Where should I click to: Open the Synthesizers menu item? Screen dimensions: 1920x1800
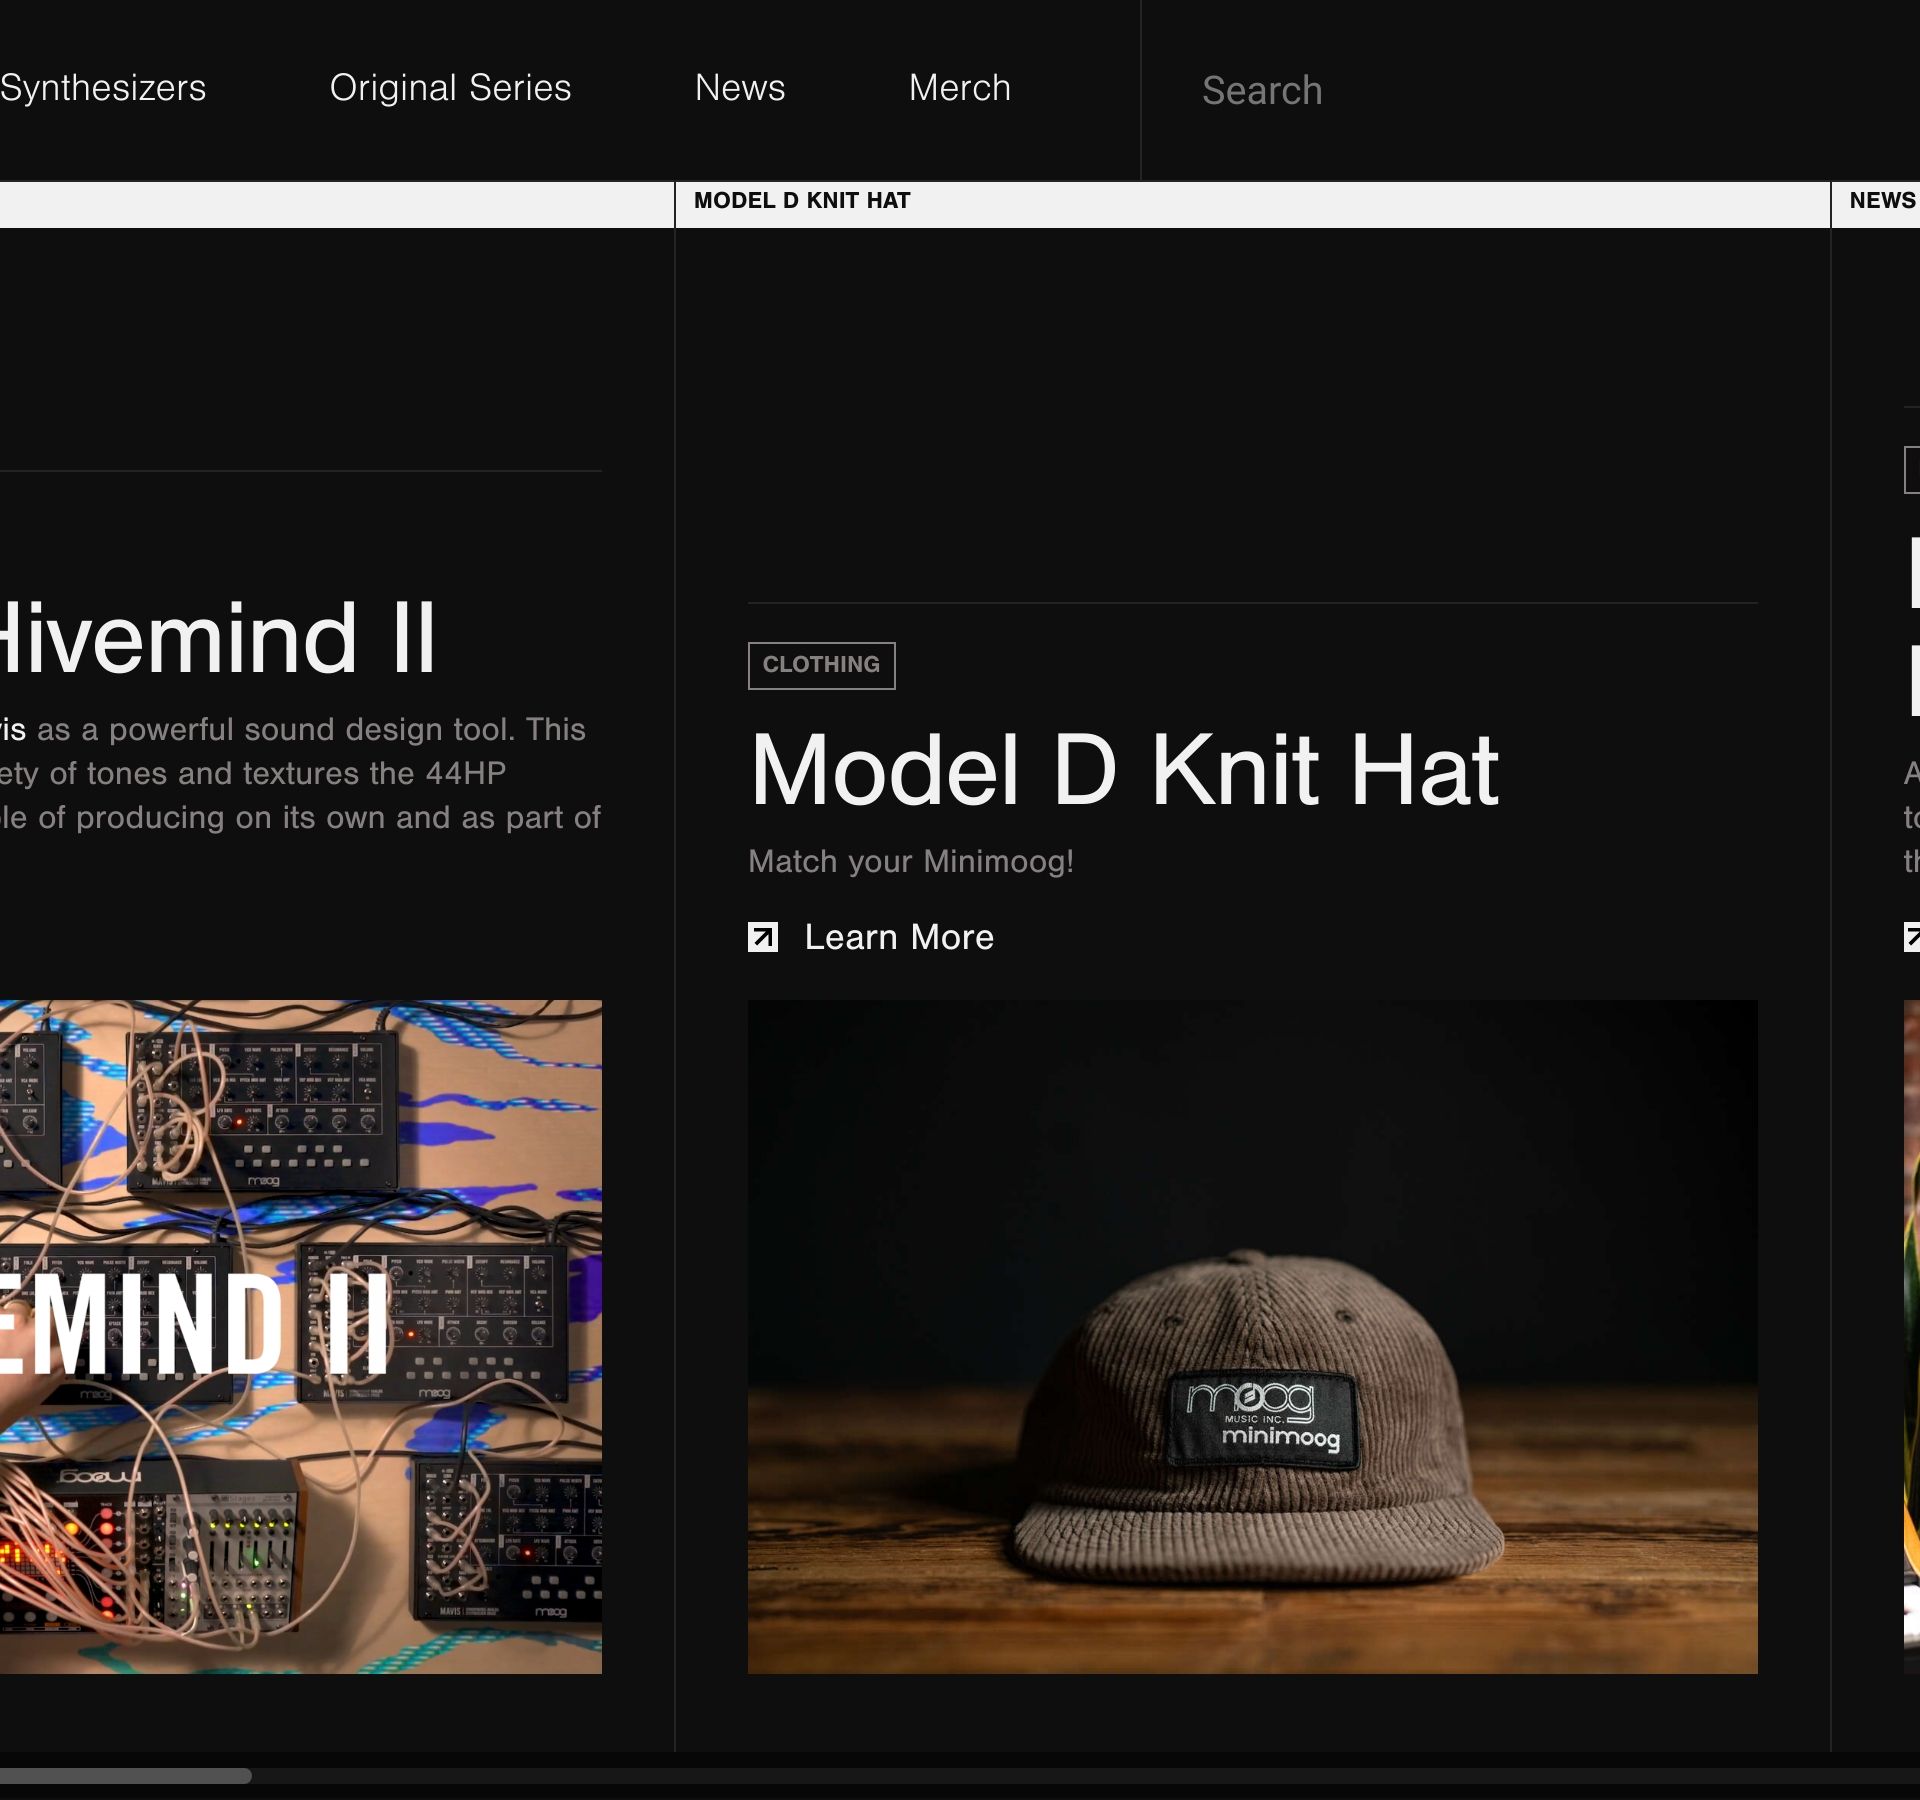point(103,88)
